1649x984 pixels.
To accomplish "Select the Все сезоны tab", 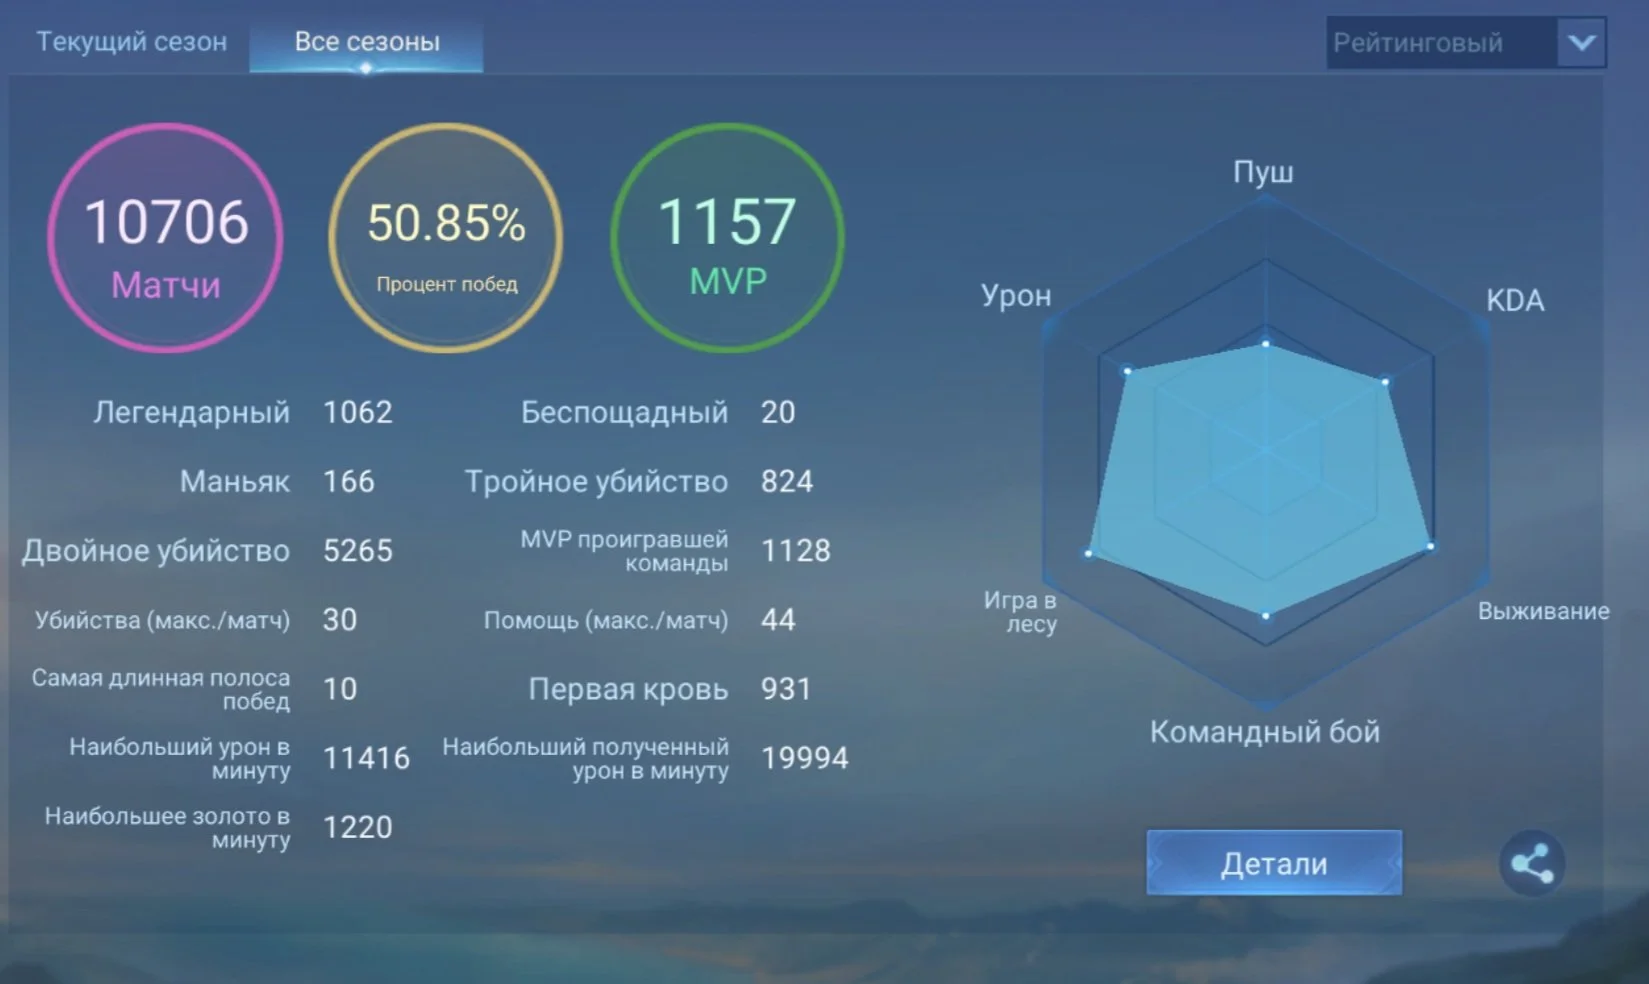I will click(367, 42).
